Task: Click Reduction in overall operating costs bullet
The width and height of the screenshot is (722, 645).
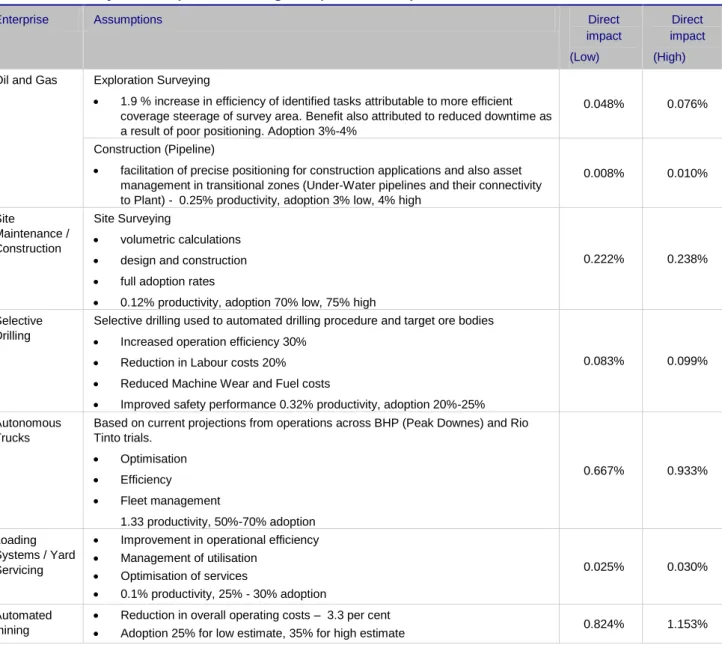Action: [x=255, y=616]
